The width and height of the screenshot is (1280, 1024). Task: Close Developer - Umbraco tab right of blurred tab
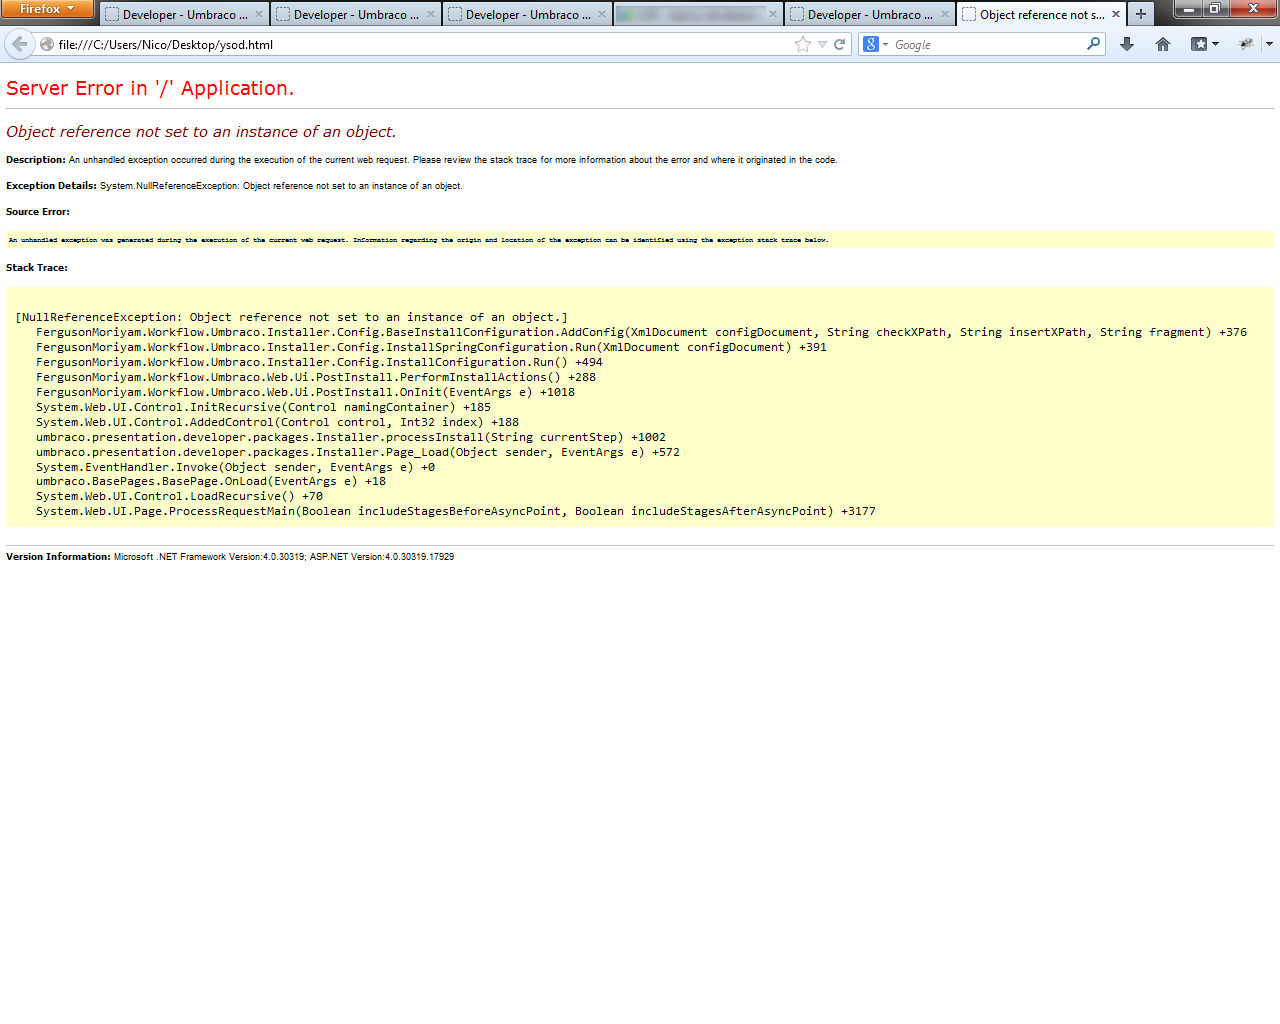pos(945,14)
